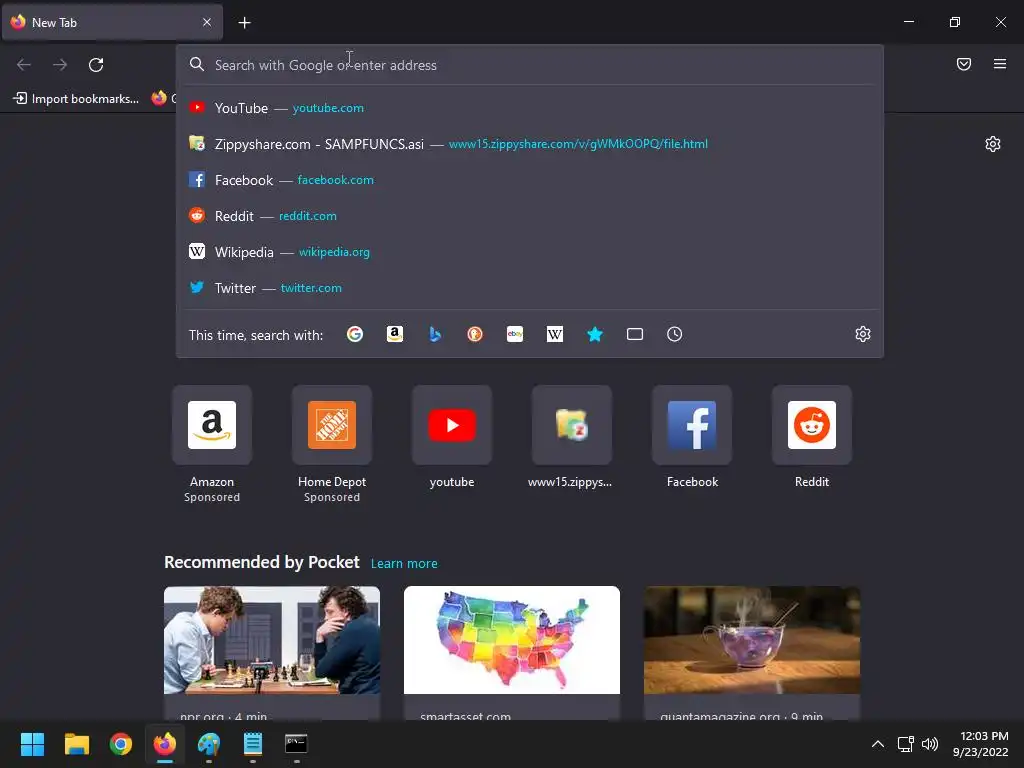Open Notepad from taskbar
Screen dimensions: 1024x768
coord(253,744)
